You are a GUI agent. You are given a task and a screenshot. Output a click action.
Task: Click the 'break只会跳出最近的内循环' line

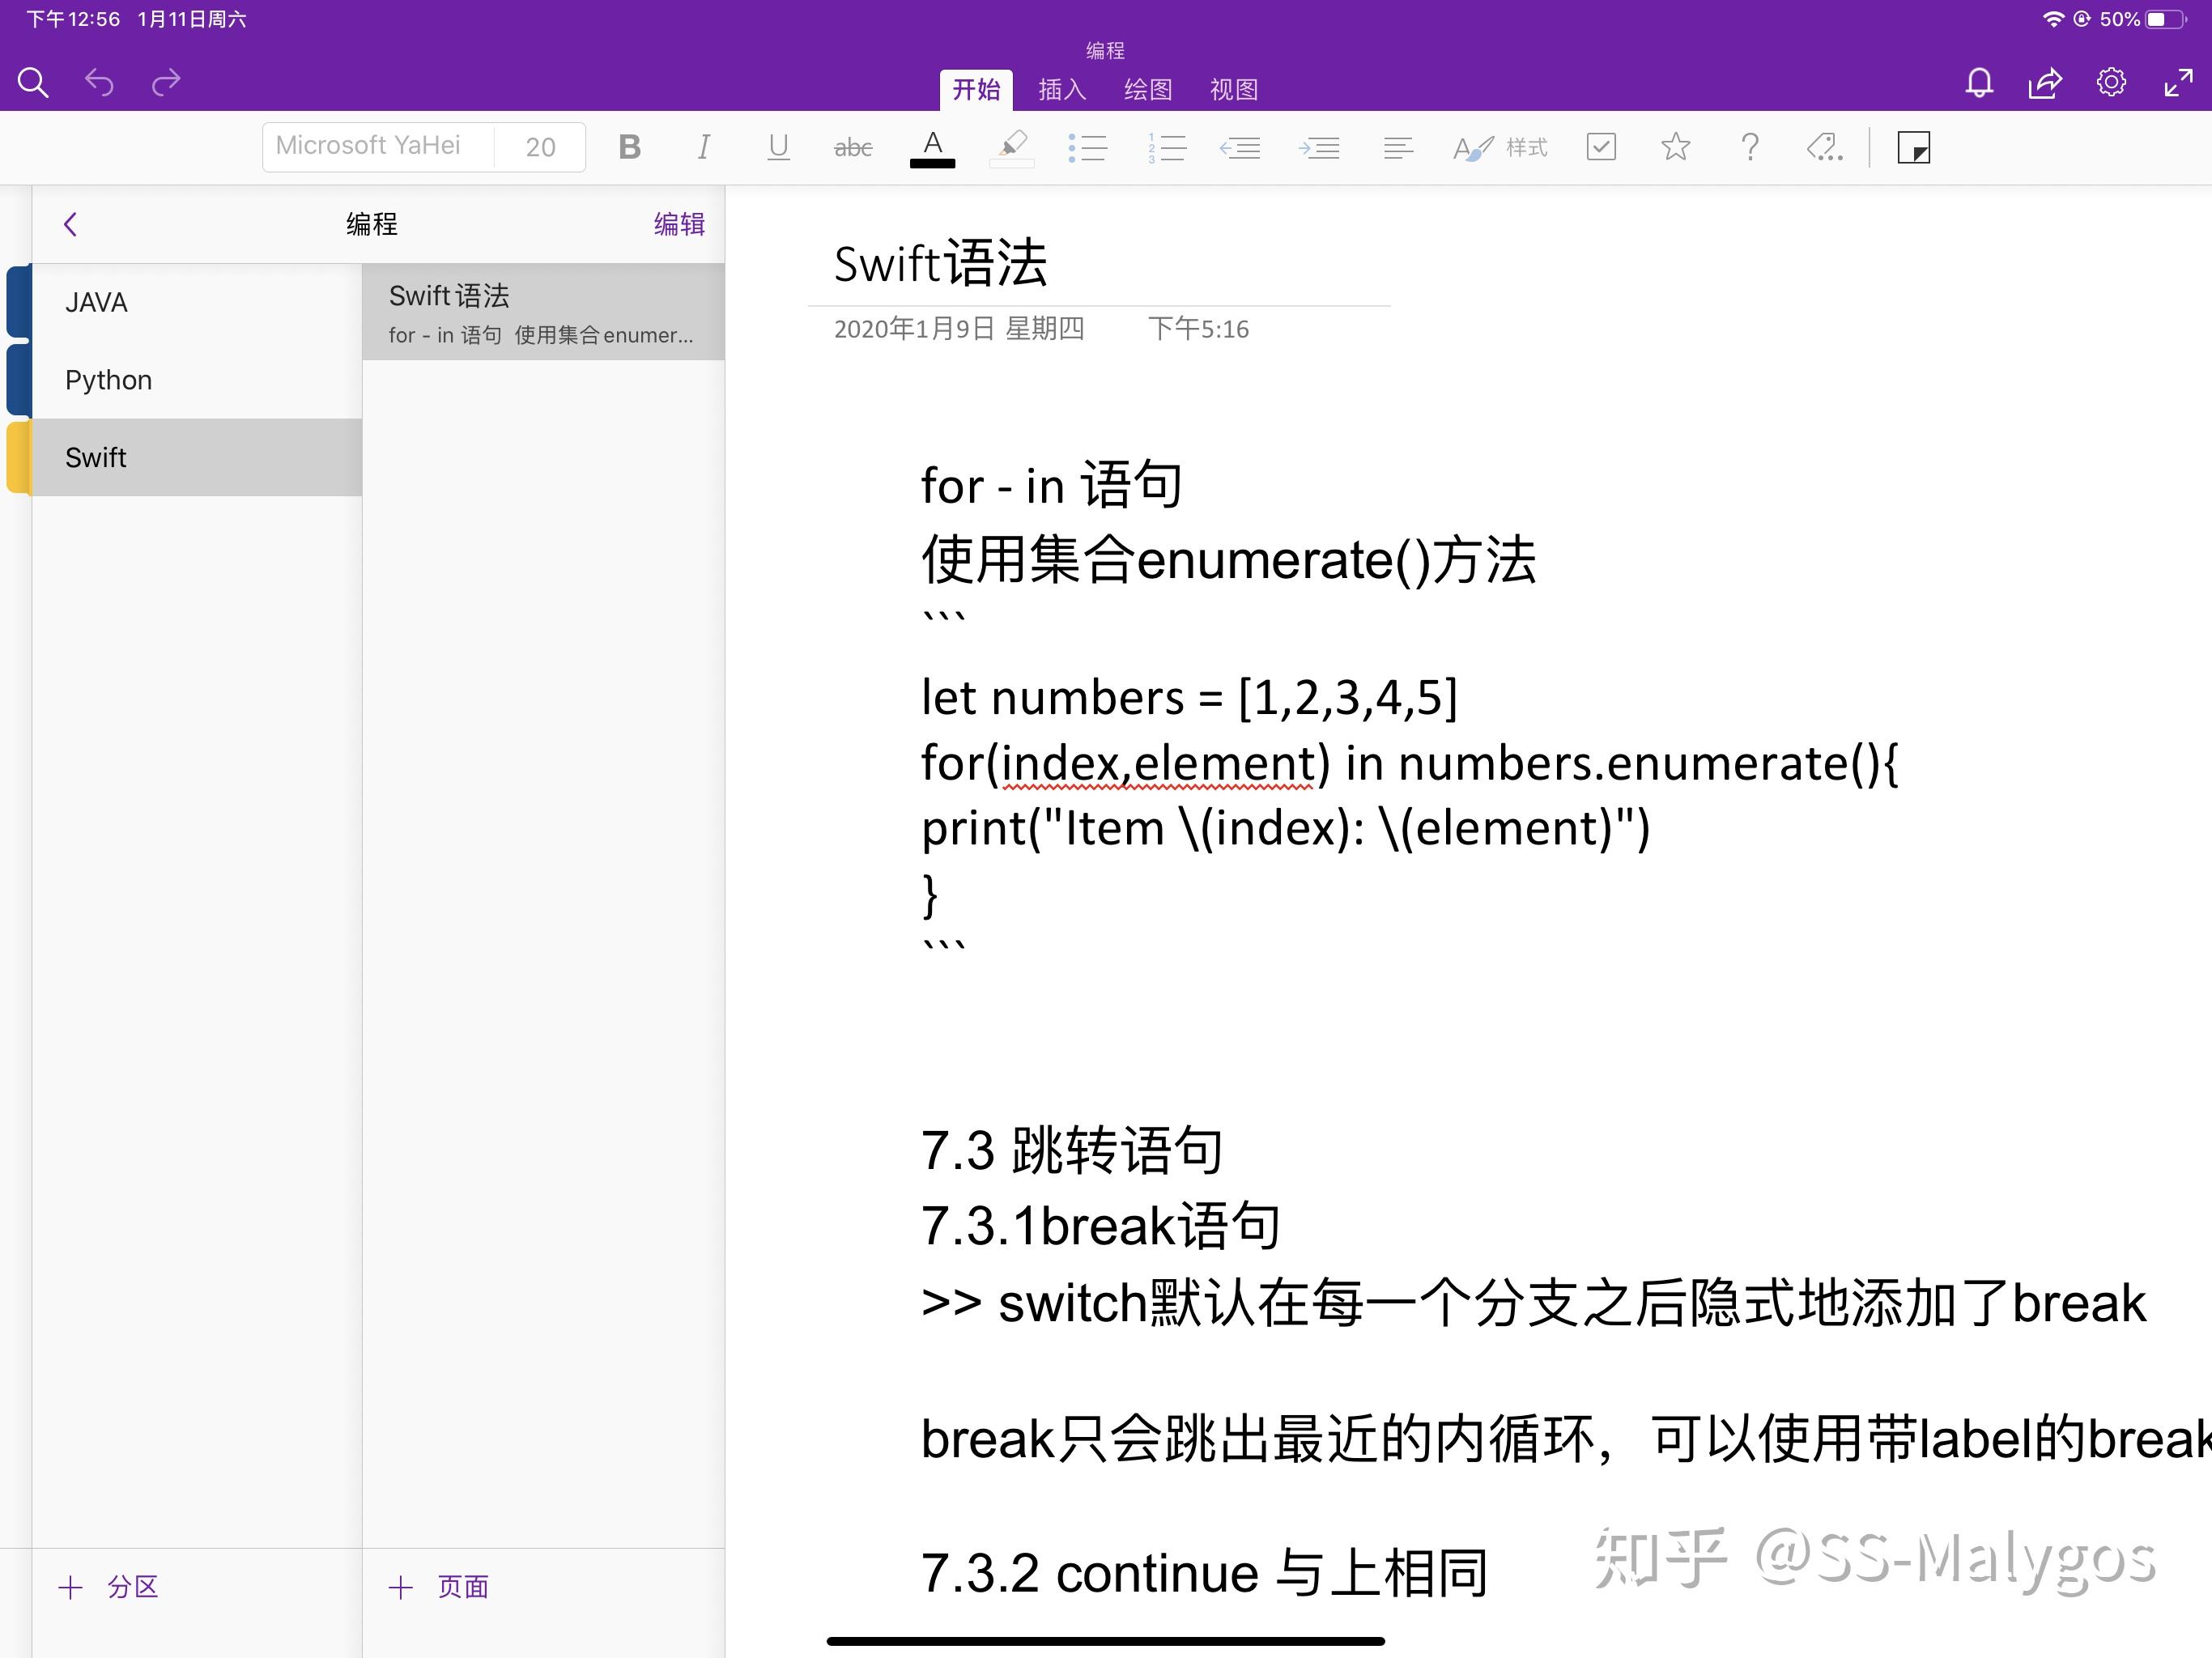1566,1439
